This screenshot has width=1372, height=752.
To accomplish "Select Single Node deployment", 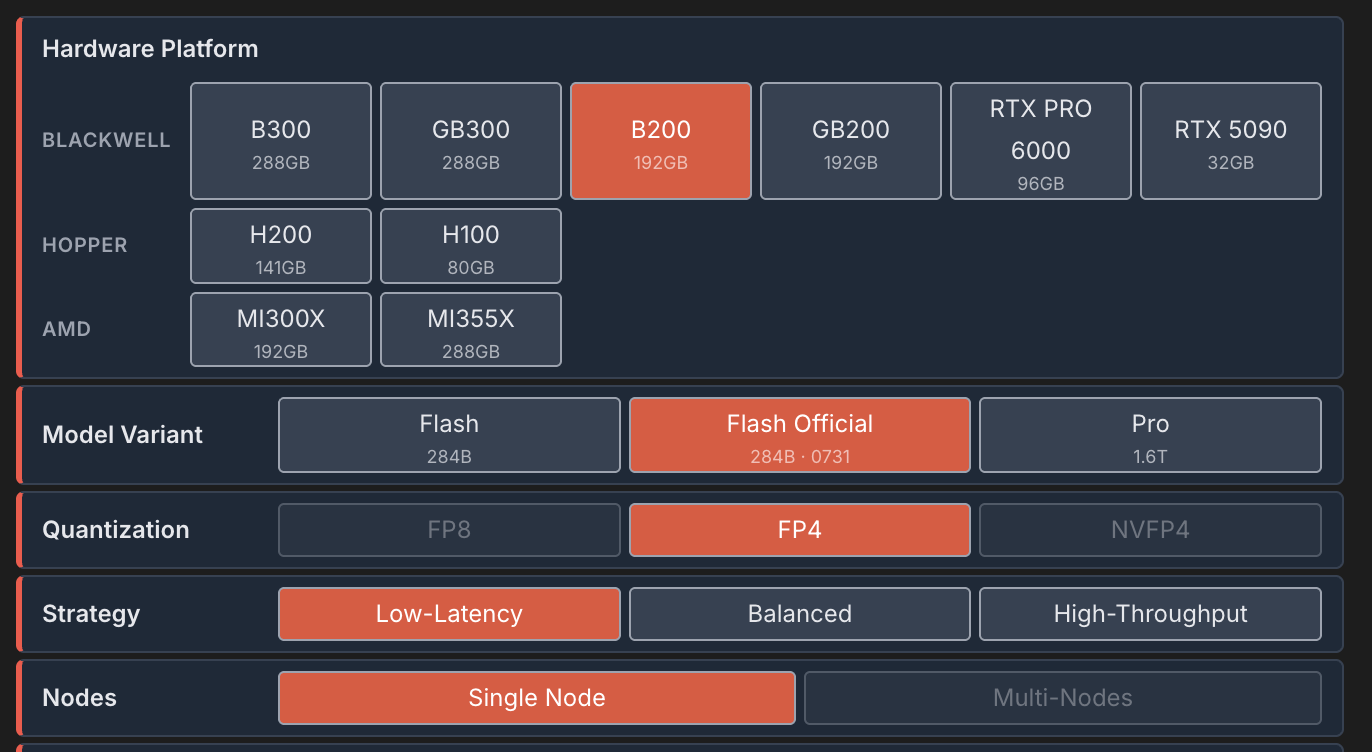I will pyautogui.click(x=537, y=698).
